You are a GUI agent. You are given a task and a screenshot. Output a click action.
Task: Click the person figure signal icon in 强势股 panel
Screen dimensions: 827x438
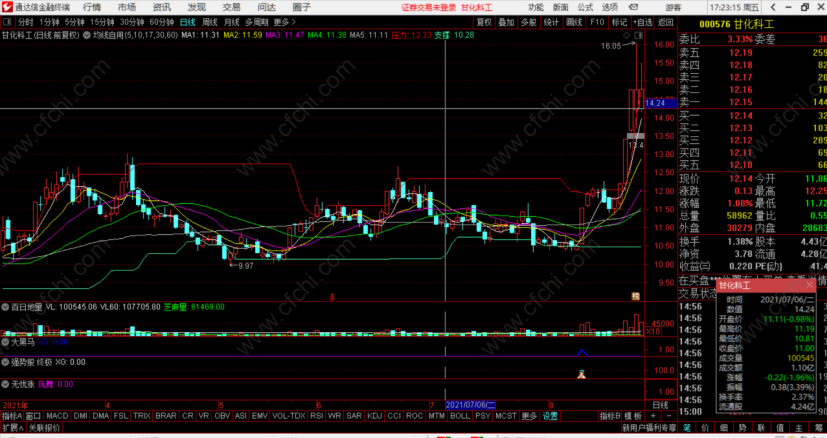pyautogui.click(x=582, y=374)
